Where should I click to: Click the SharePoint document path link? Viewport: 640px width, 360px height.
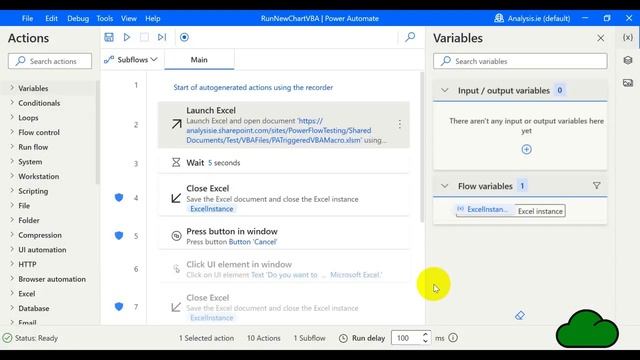(279, 131)
